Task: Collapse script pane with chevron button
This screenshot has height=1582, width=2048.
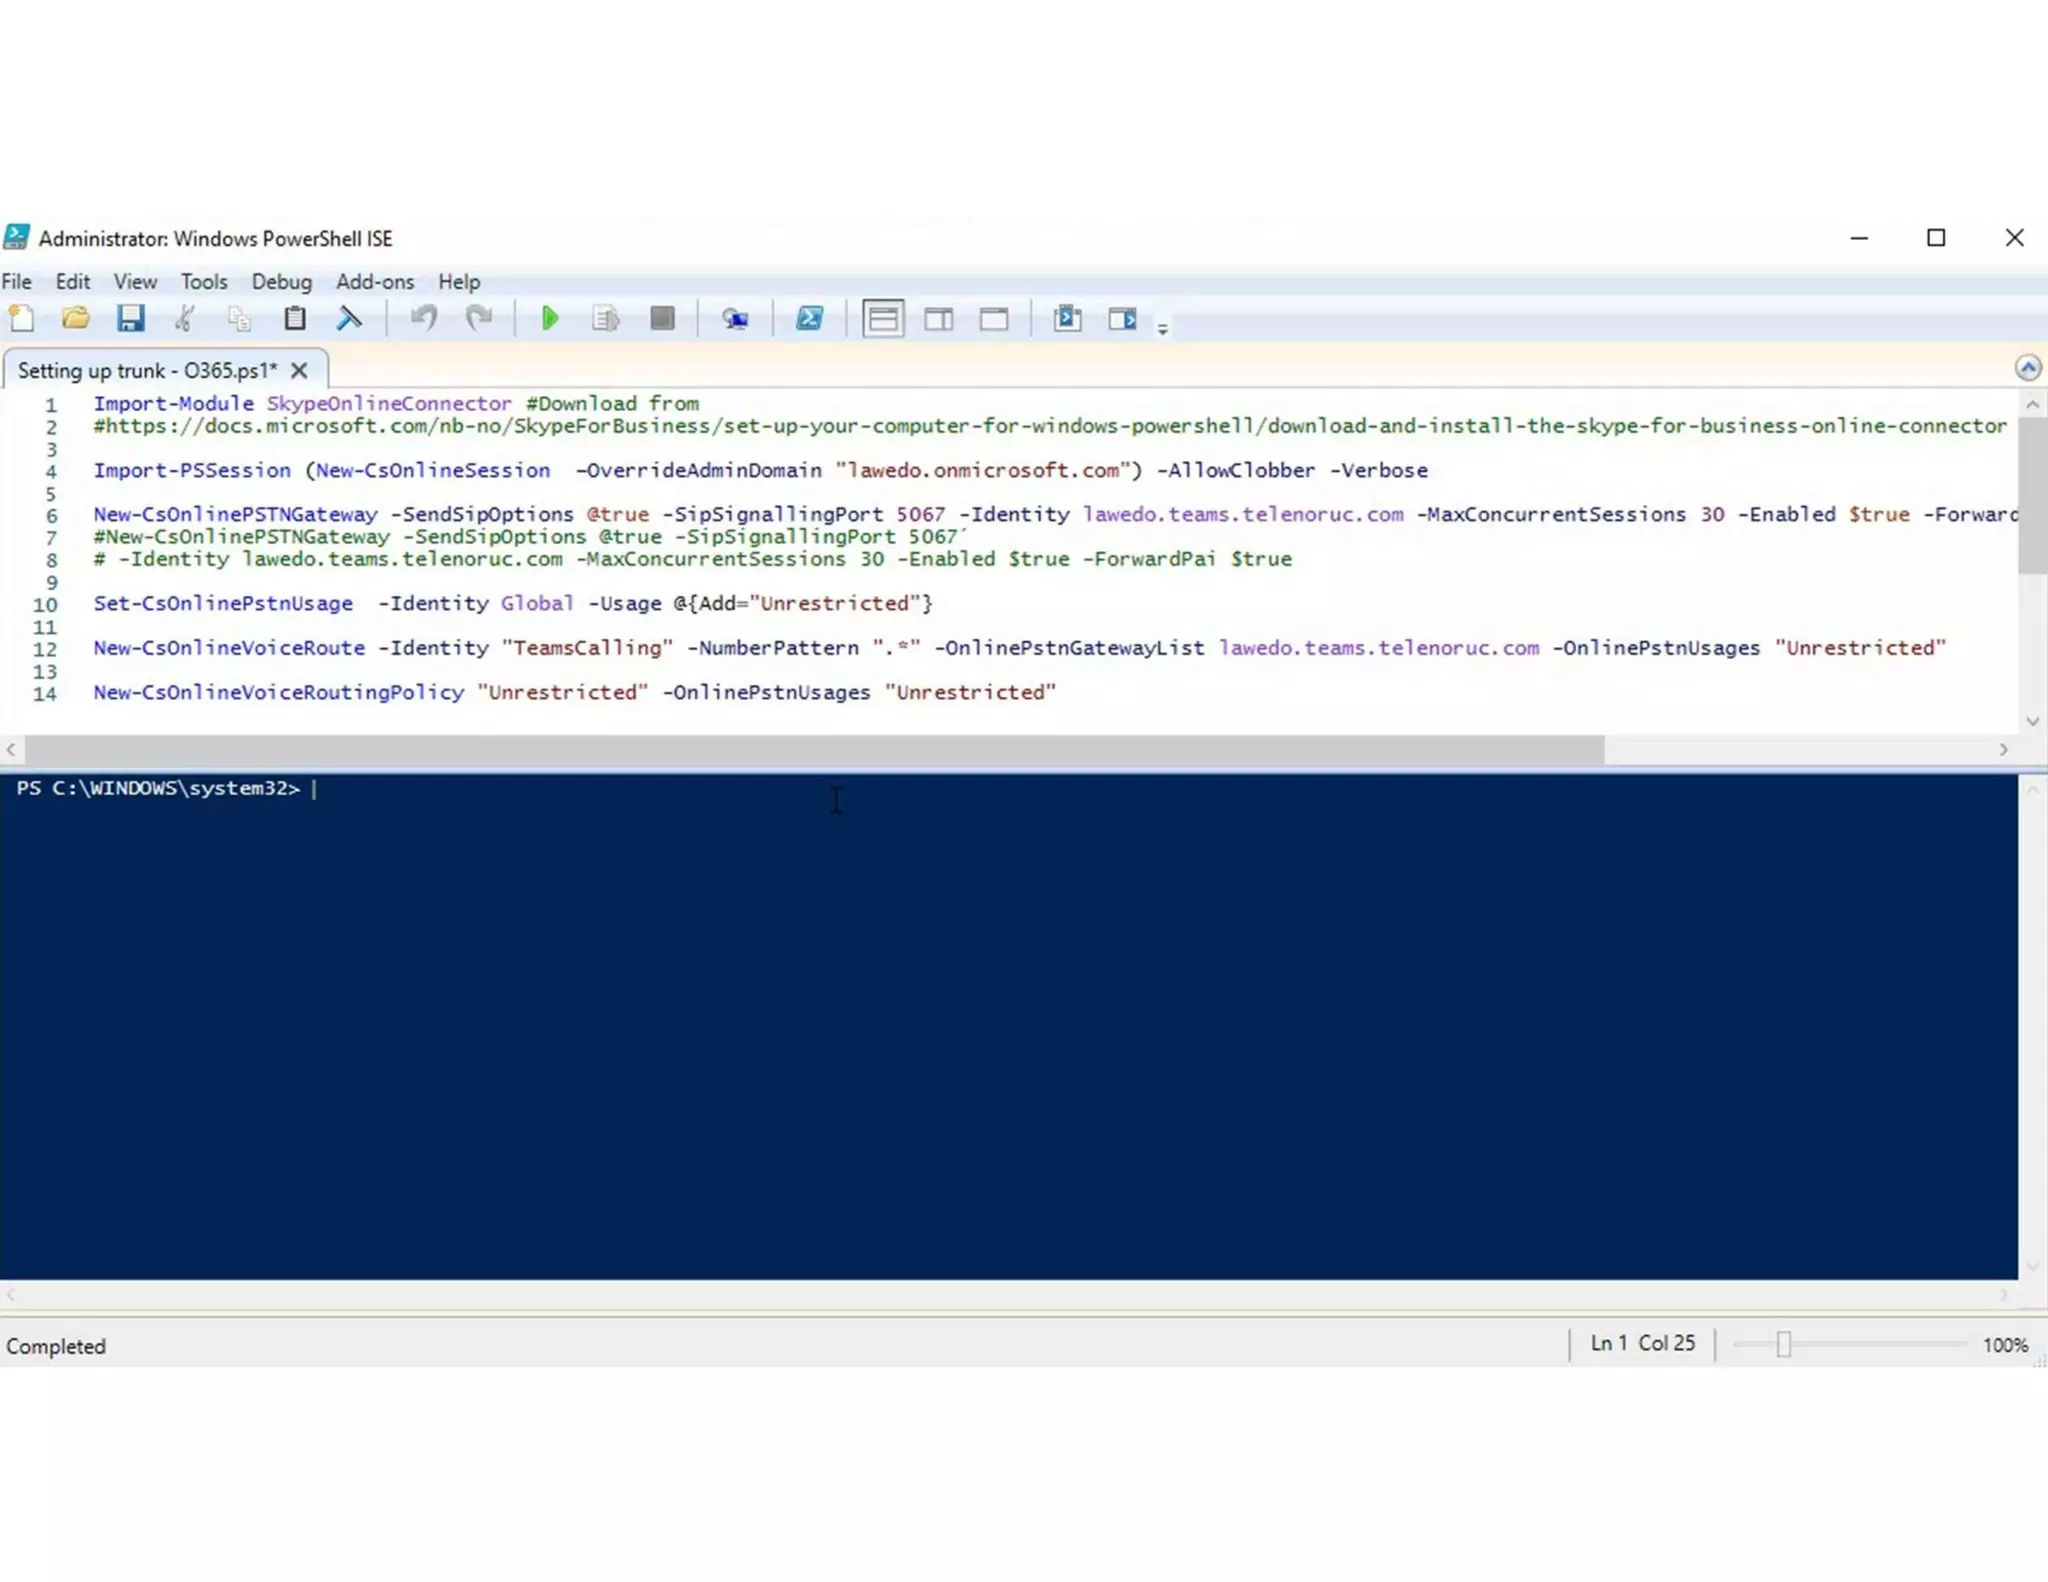Action: (x=2027, y=368)
